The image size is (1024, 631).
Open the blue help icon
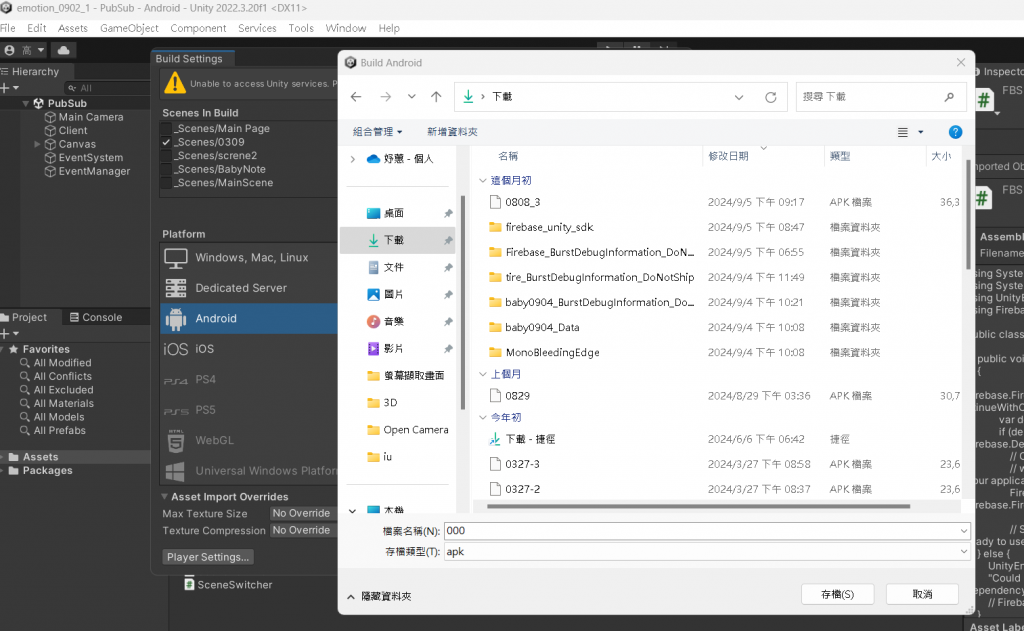pos(955,132)
